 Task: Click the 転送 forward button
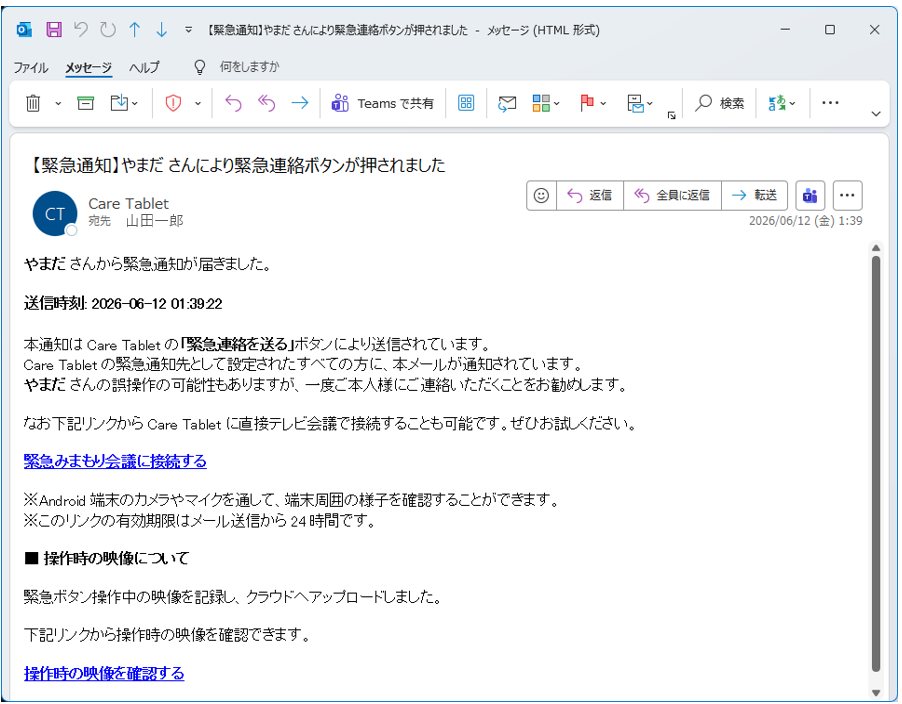tap(754, 196)
